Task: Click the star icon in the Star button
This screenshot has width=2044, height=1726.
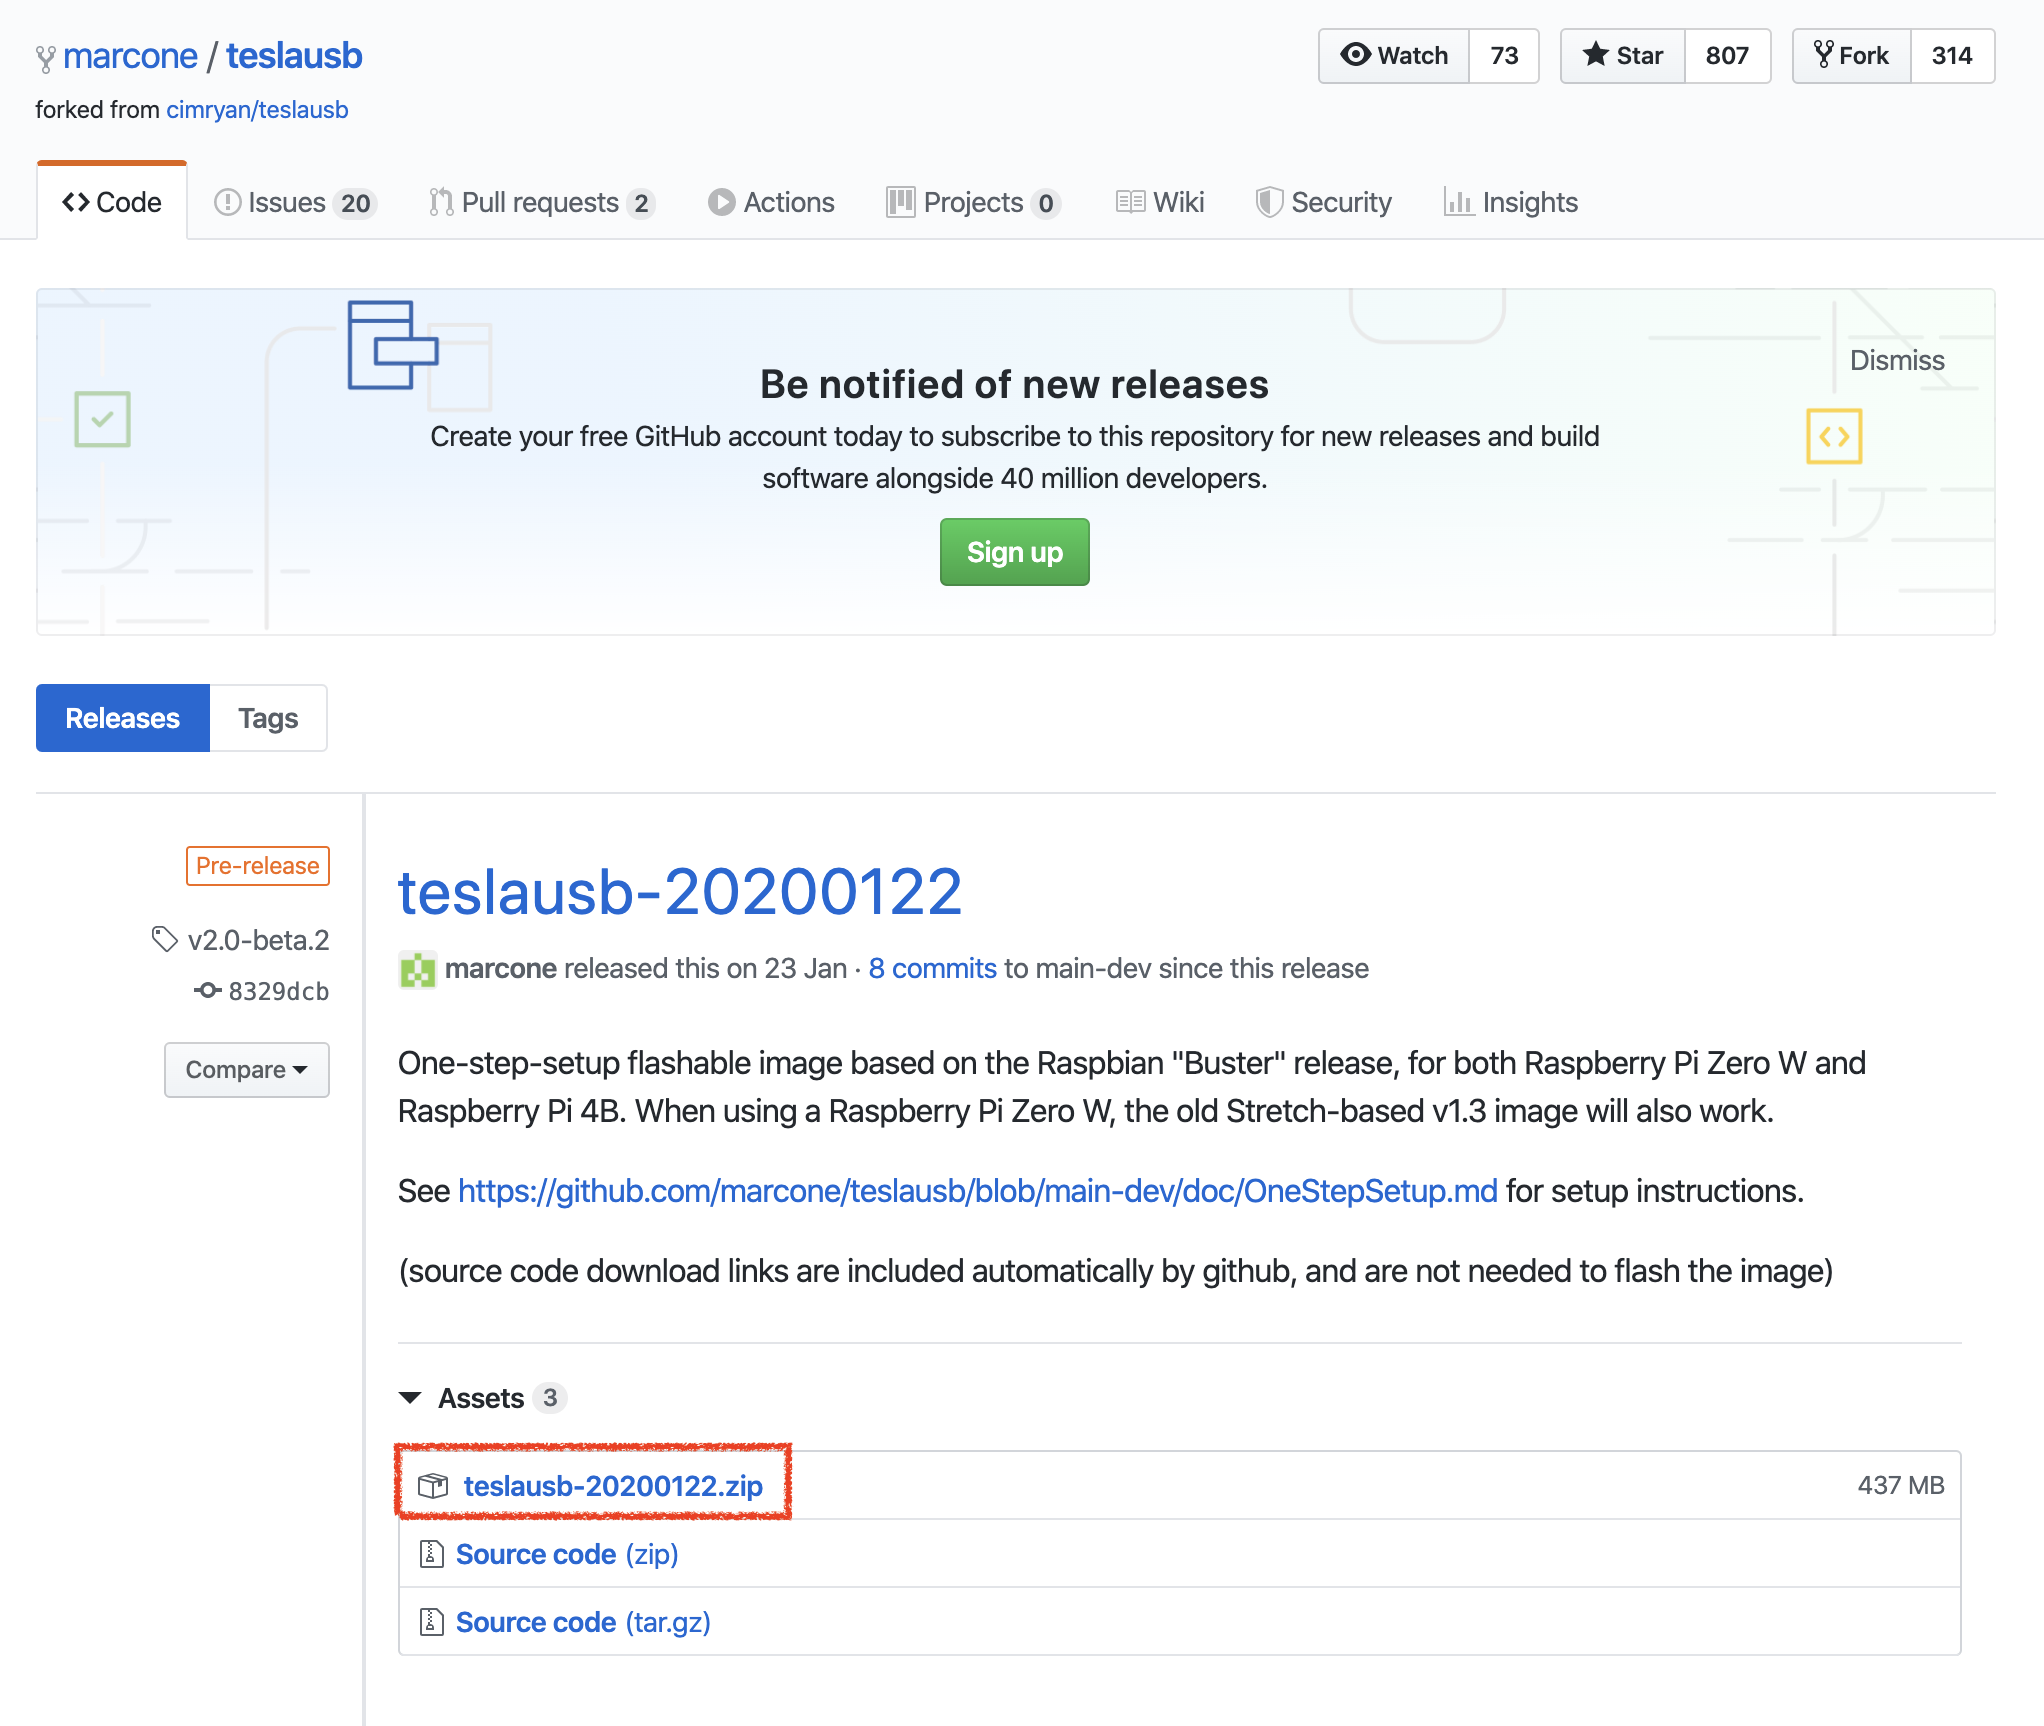Action: click(x=1596, y=54)
